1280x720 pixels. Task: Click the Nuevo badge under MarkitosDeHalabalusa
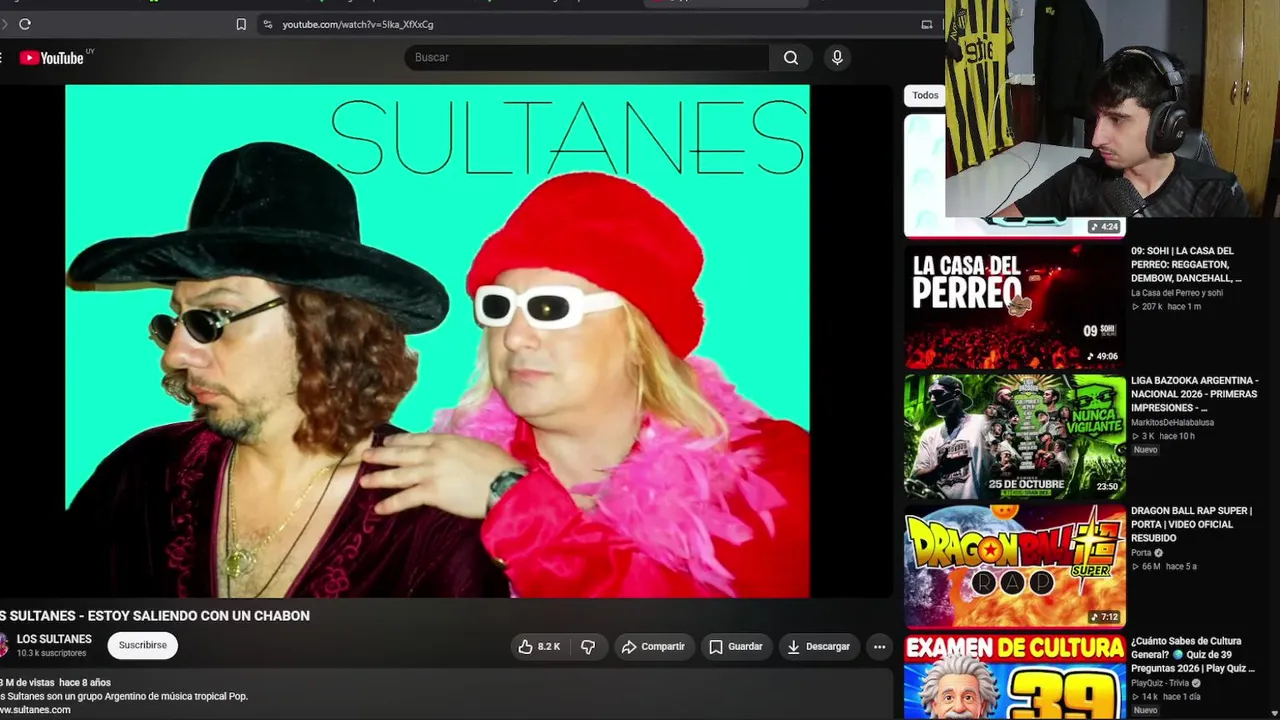point(1145,450)
